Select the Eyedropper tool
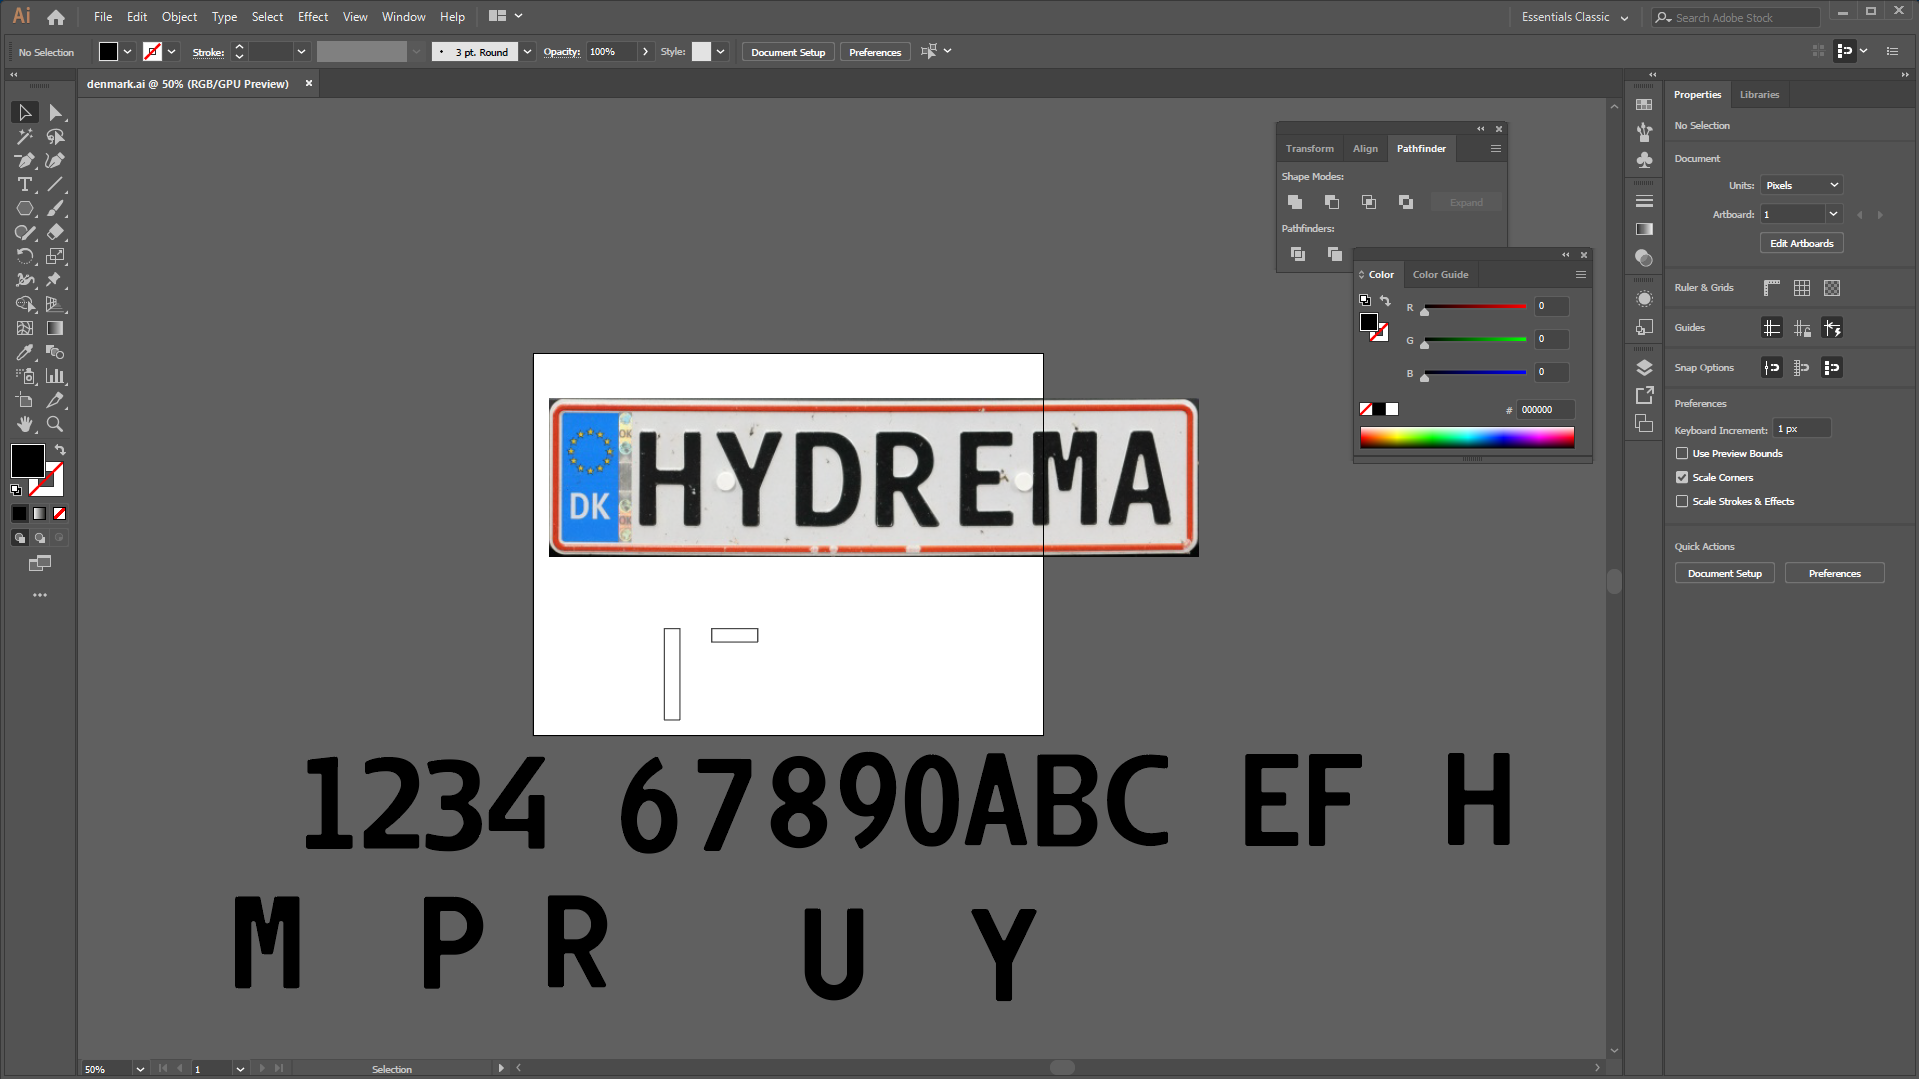Viewport: 1919px width, 1079px height. point(24,353)
